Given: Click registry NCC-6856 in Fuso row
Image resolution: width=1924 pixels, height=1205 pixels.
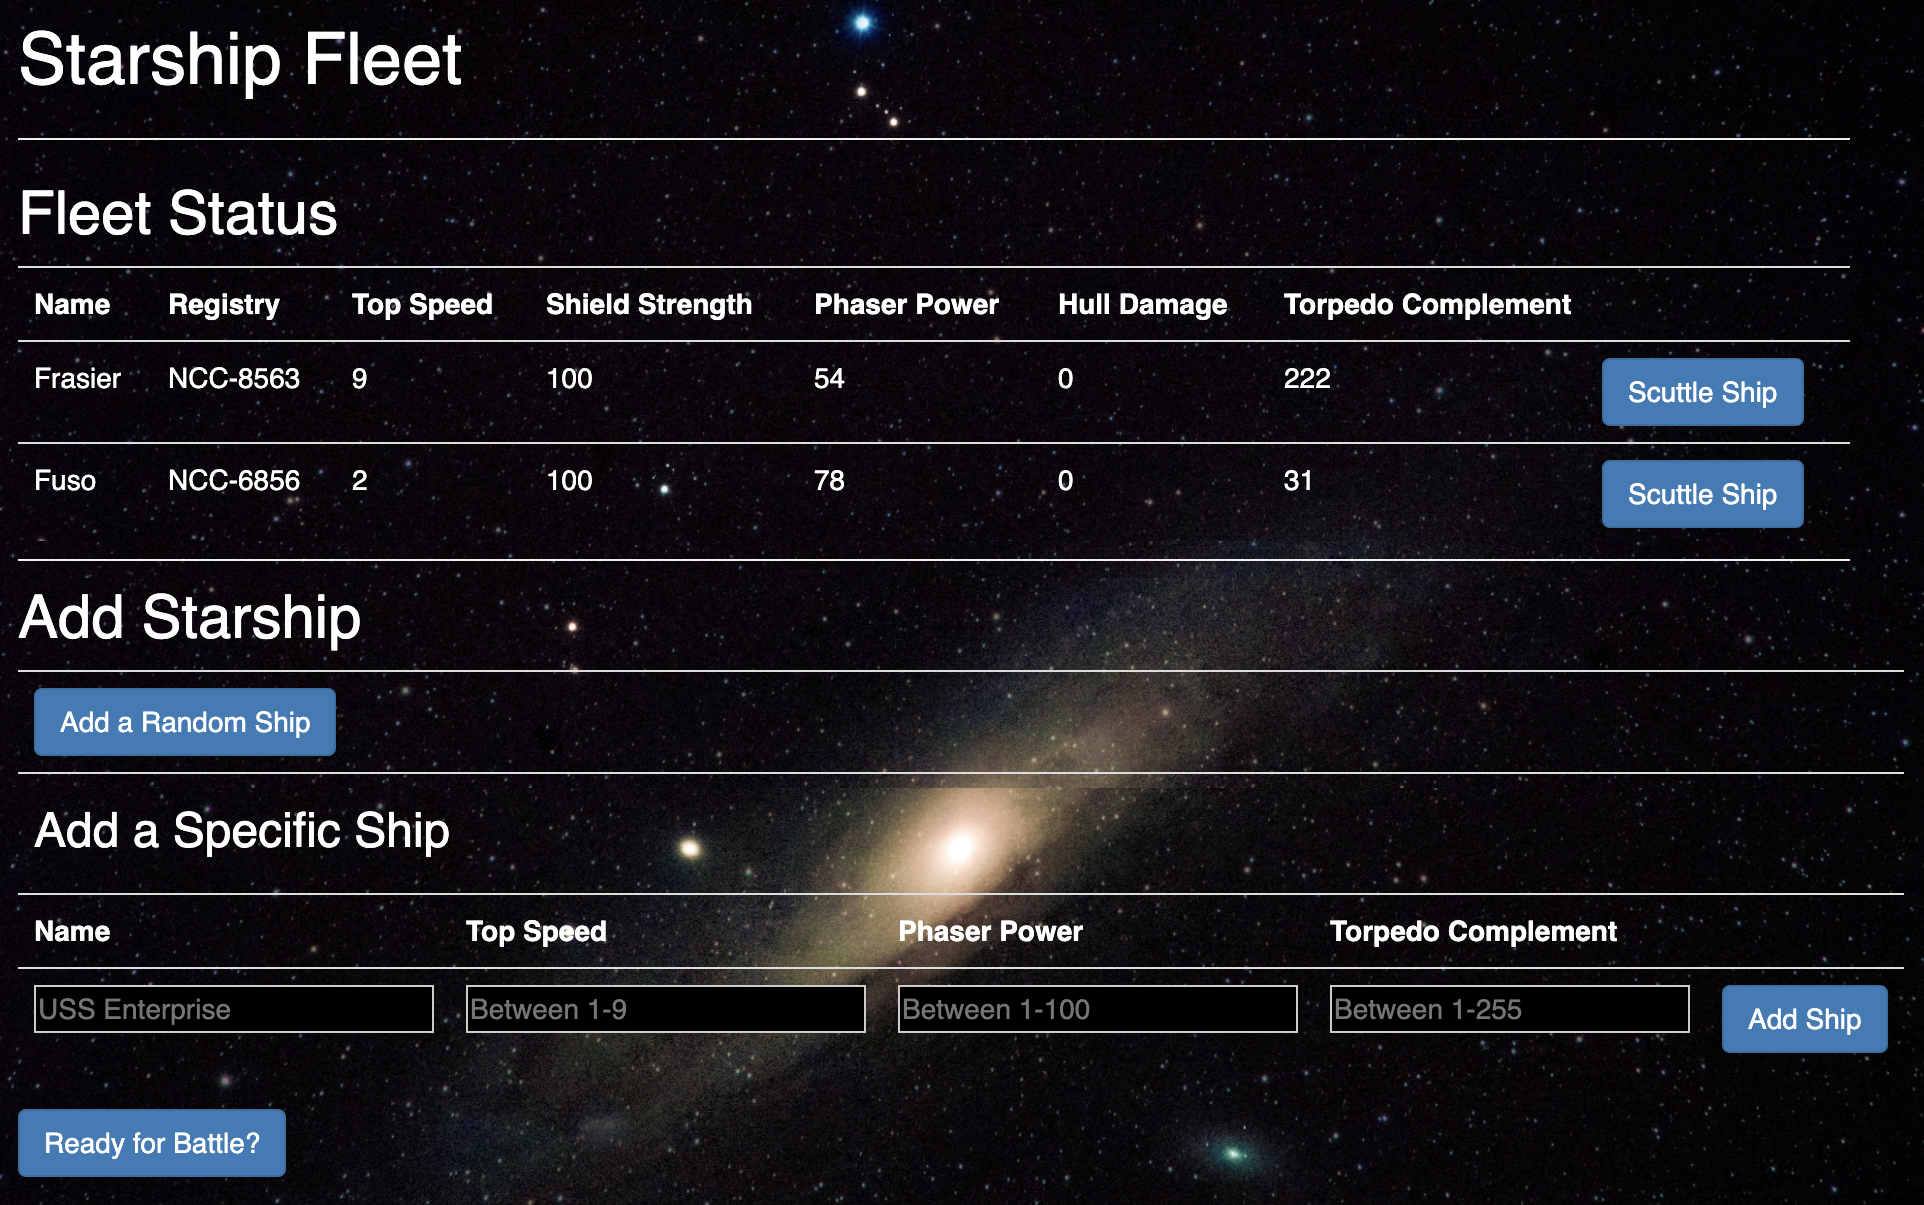Looking at the screenshot, I should [234, 480].
